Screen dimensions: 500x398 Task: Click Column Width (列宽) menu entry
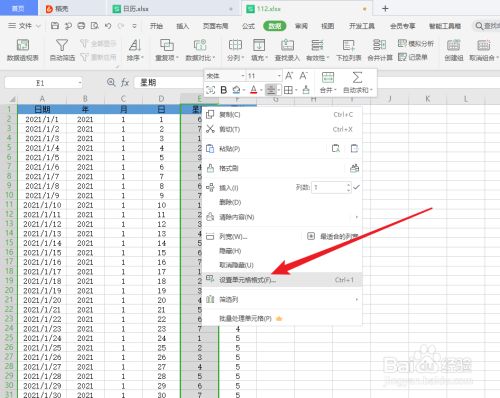pyautogui.click(x=233, y=237)
